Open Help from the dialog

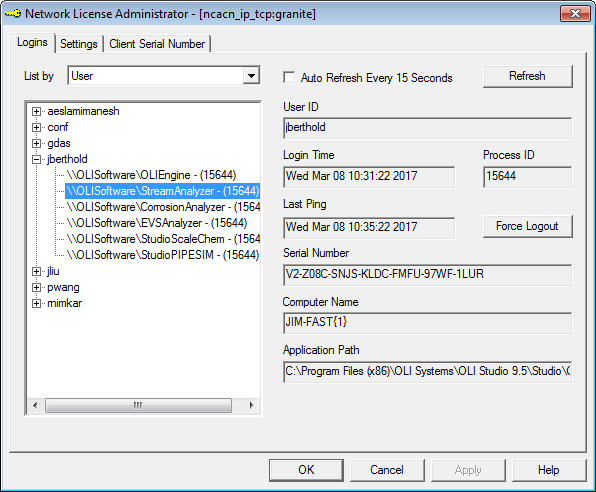549,470
